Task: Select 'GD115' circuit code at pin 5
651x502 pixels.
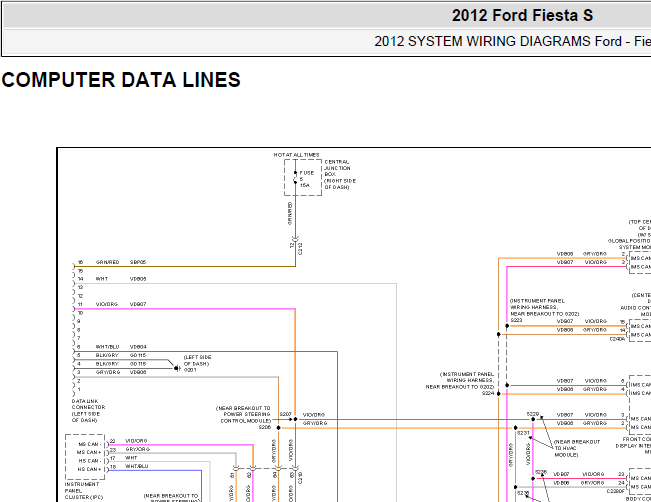Action: click(138, 355)
